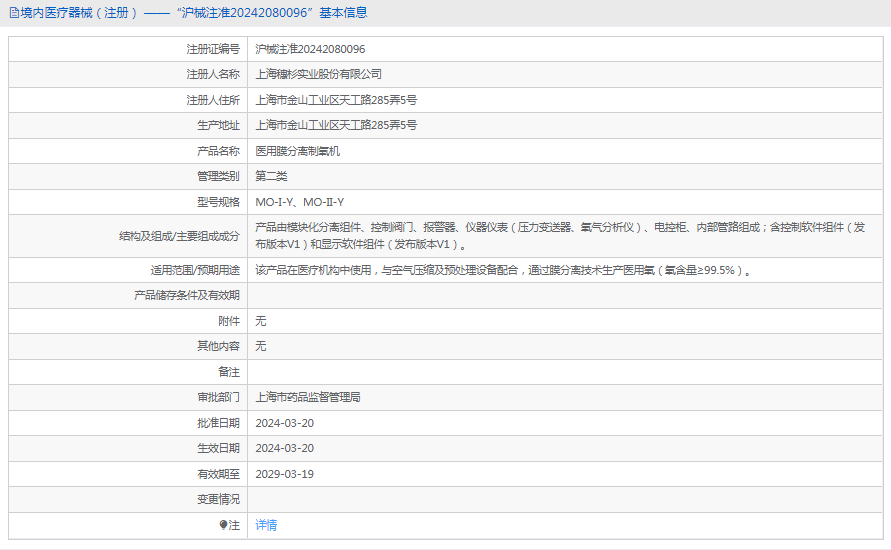The height and width of the screenshot is (550, 891).
Task: Select the value 上海市药品监督管理局
Action: (307, 397)
